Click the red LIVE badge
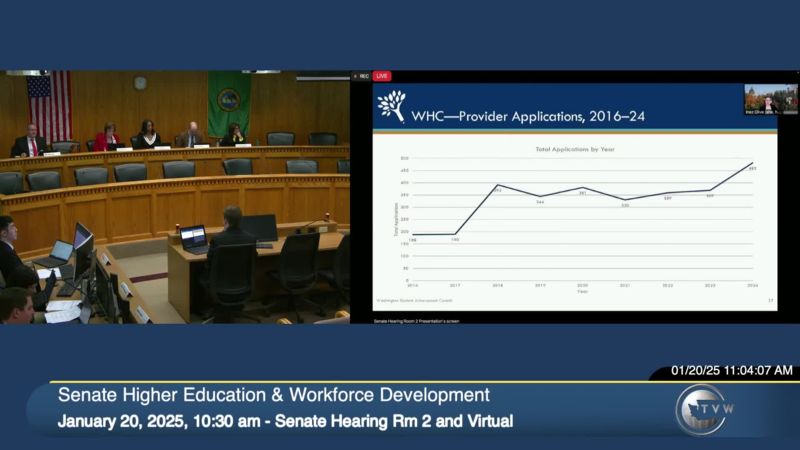This screenshot has width=800, height=450. tap(382, 76)
